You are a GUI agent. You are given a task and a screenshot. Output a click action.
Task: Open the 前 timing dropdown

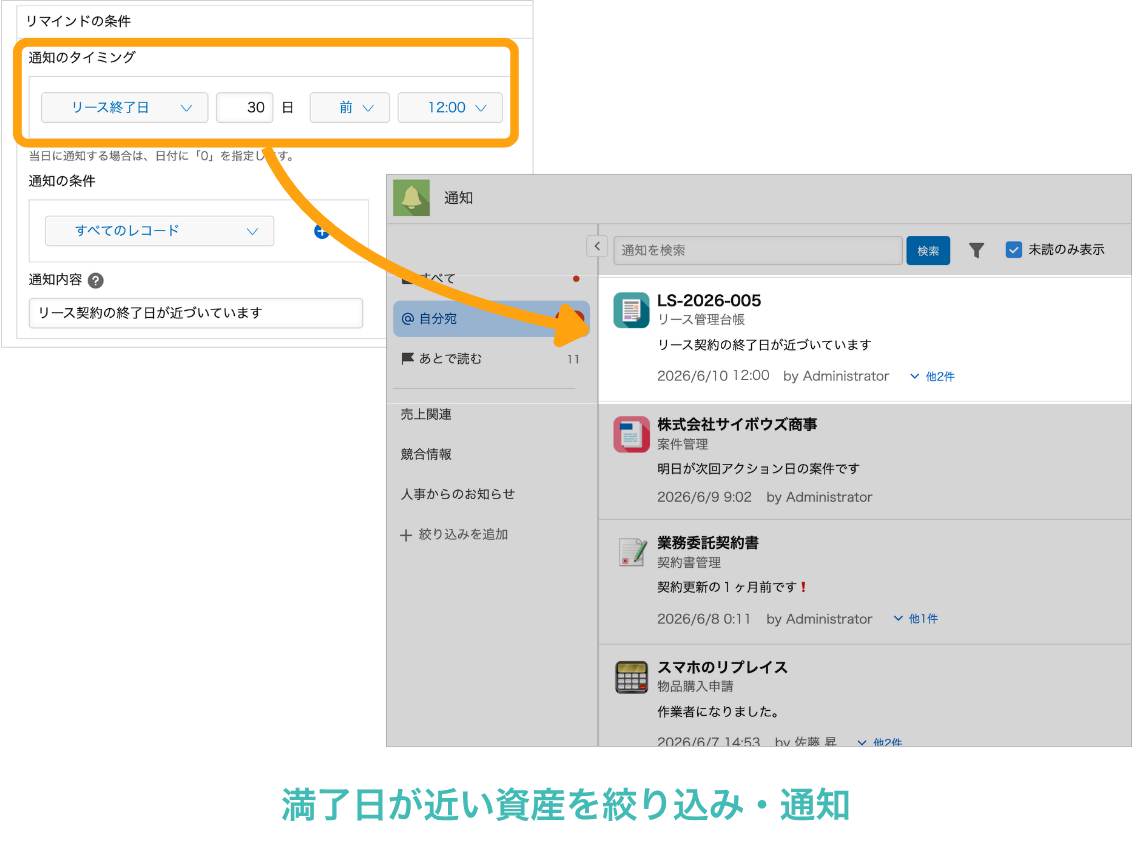click(350, 108)
